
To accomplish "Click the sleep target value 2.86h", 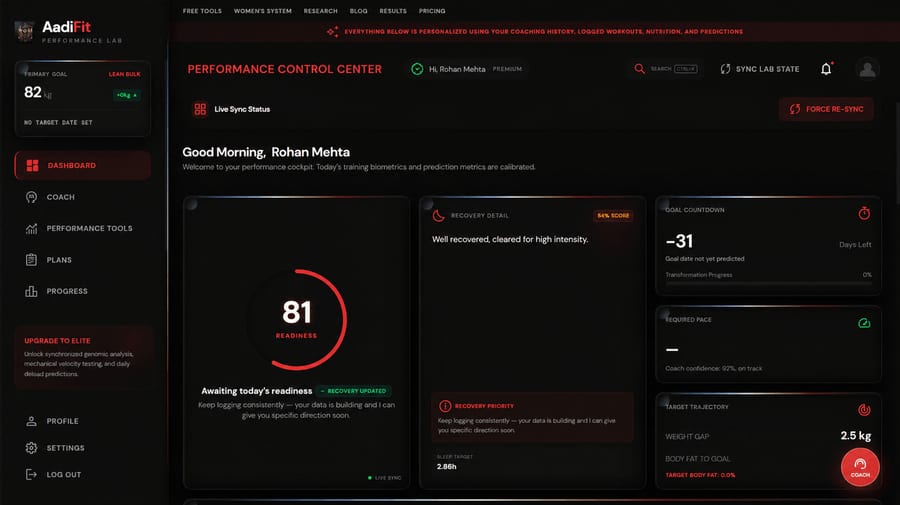I will tap(447, 467).
